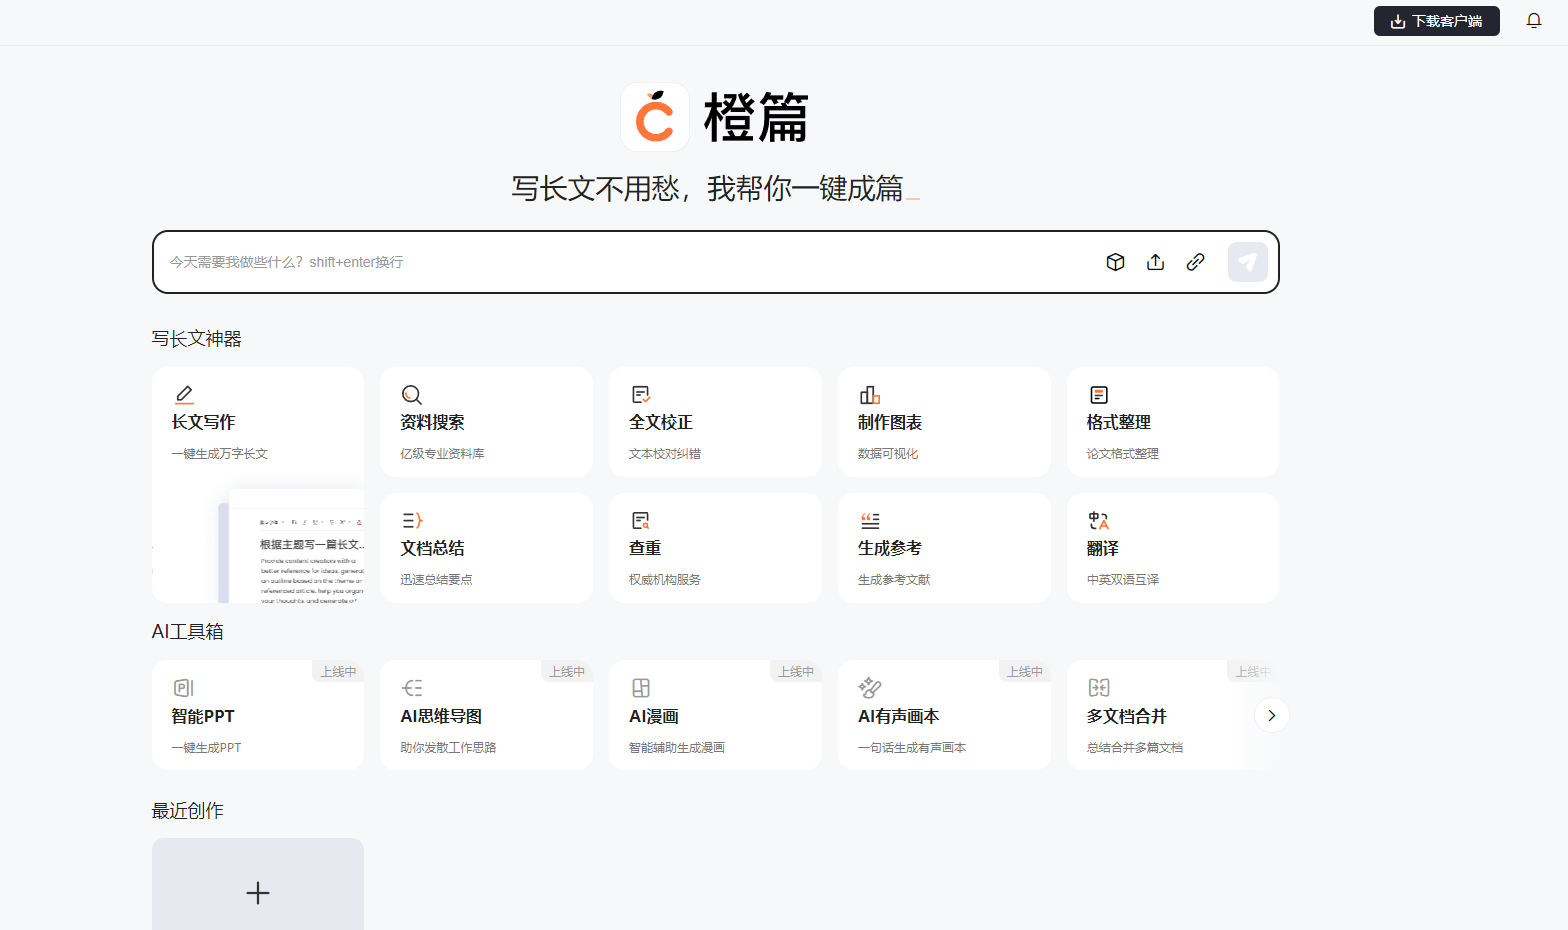Viewport: 1568px width, 930px height.
Task: Click the 格式整理 document icon
Action: (1099, 395)
